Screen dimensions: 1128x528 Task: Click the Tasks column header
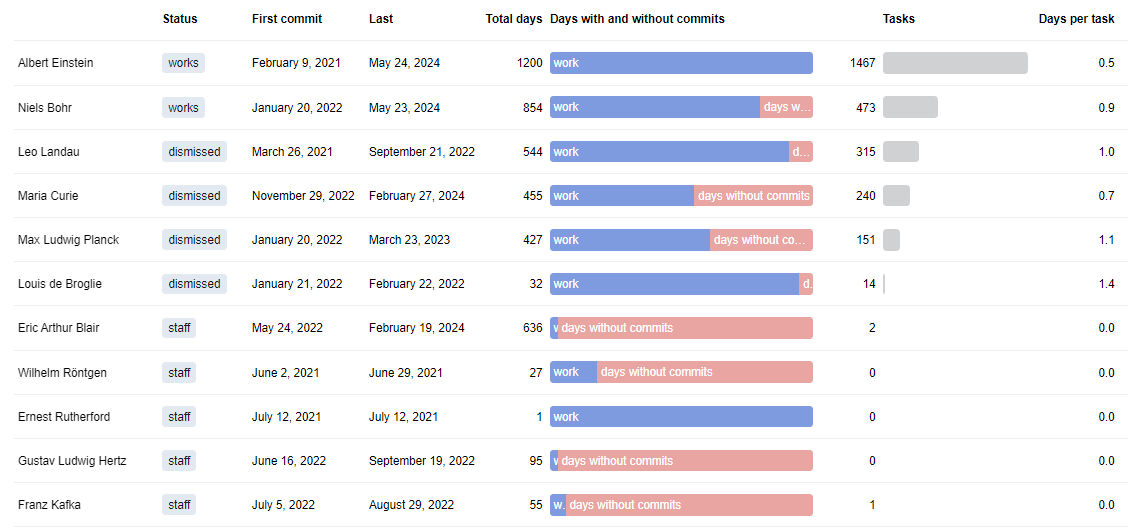(898, 19)
